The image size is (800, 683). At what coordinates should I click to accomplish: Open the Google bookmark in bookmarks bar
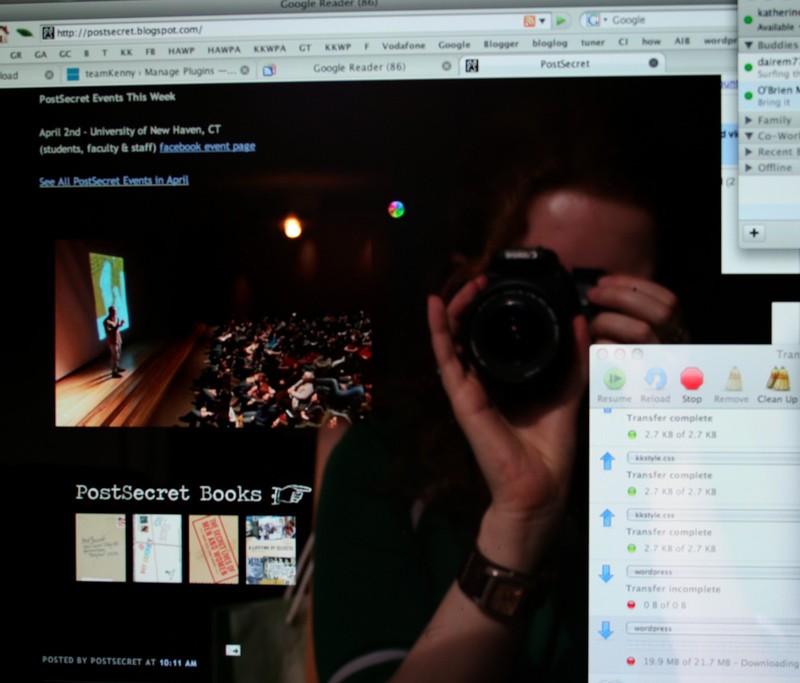(454, 45)
